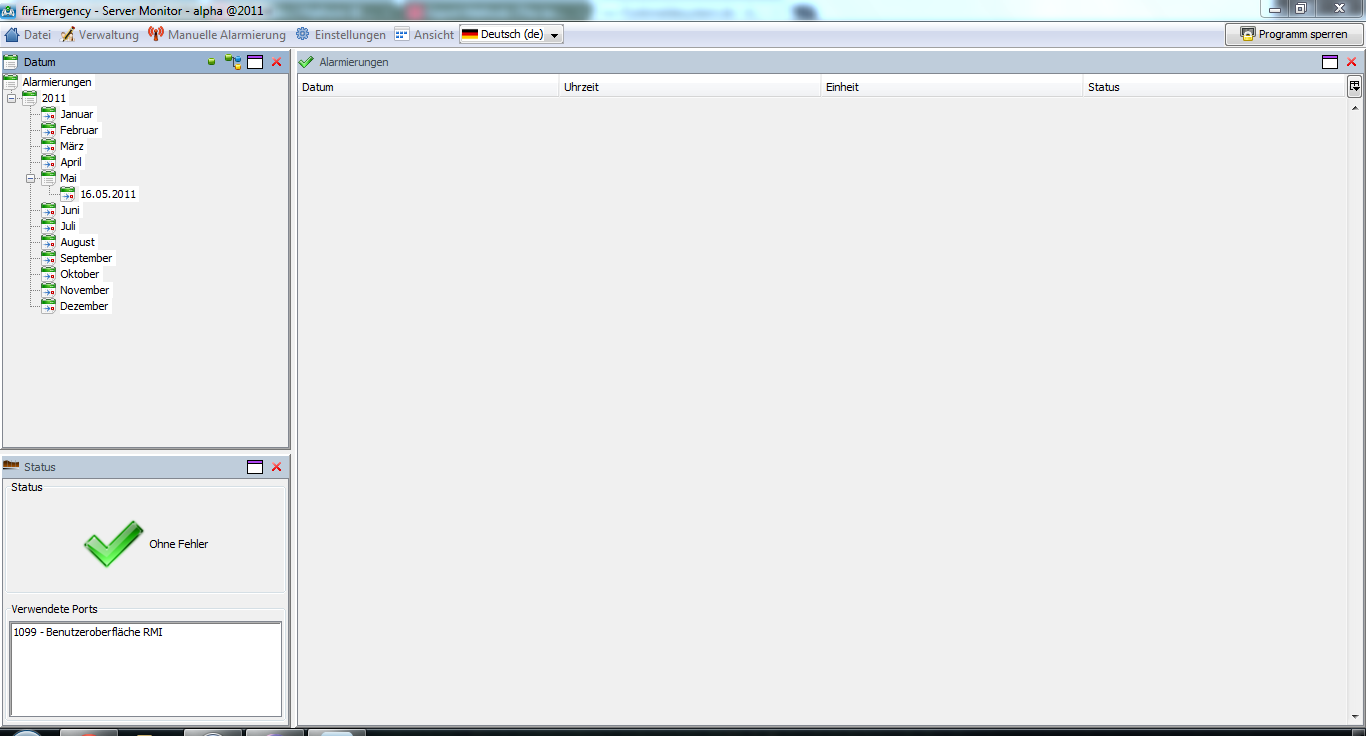The width and height of the screenshot is (1366, 736).
Task: Click the table scrollbar up arrow
Action: coord(1356,108)
